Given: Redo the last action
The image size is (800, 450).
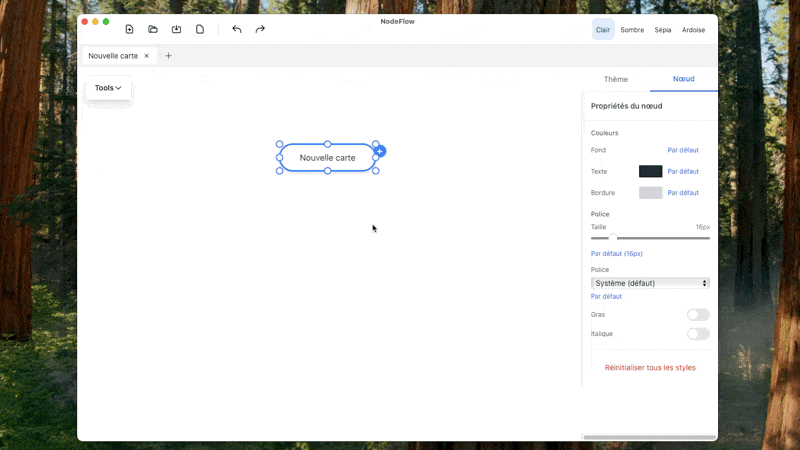Looking at the screenshot, I should click(x=260, y=29).
